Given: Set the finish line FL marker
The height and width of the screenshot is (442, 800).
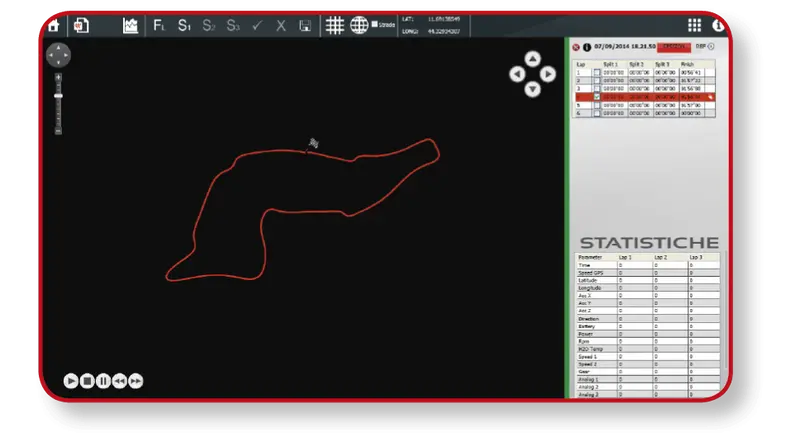Looking at the screenshot, I should click(x=159, y=26).
